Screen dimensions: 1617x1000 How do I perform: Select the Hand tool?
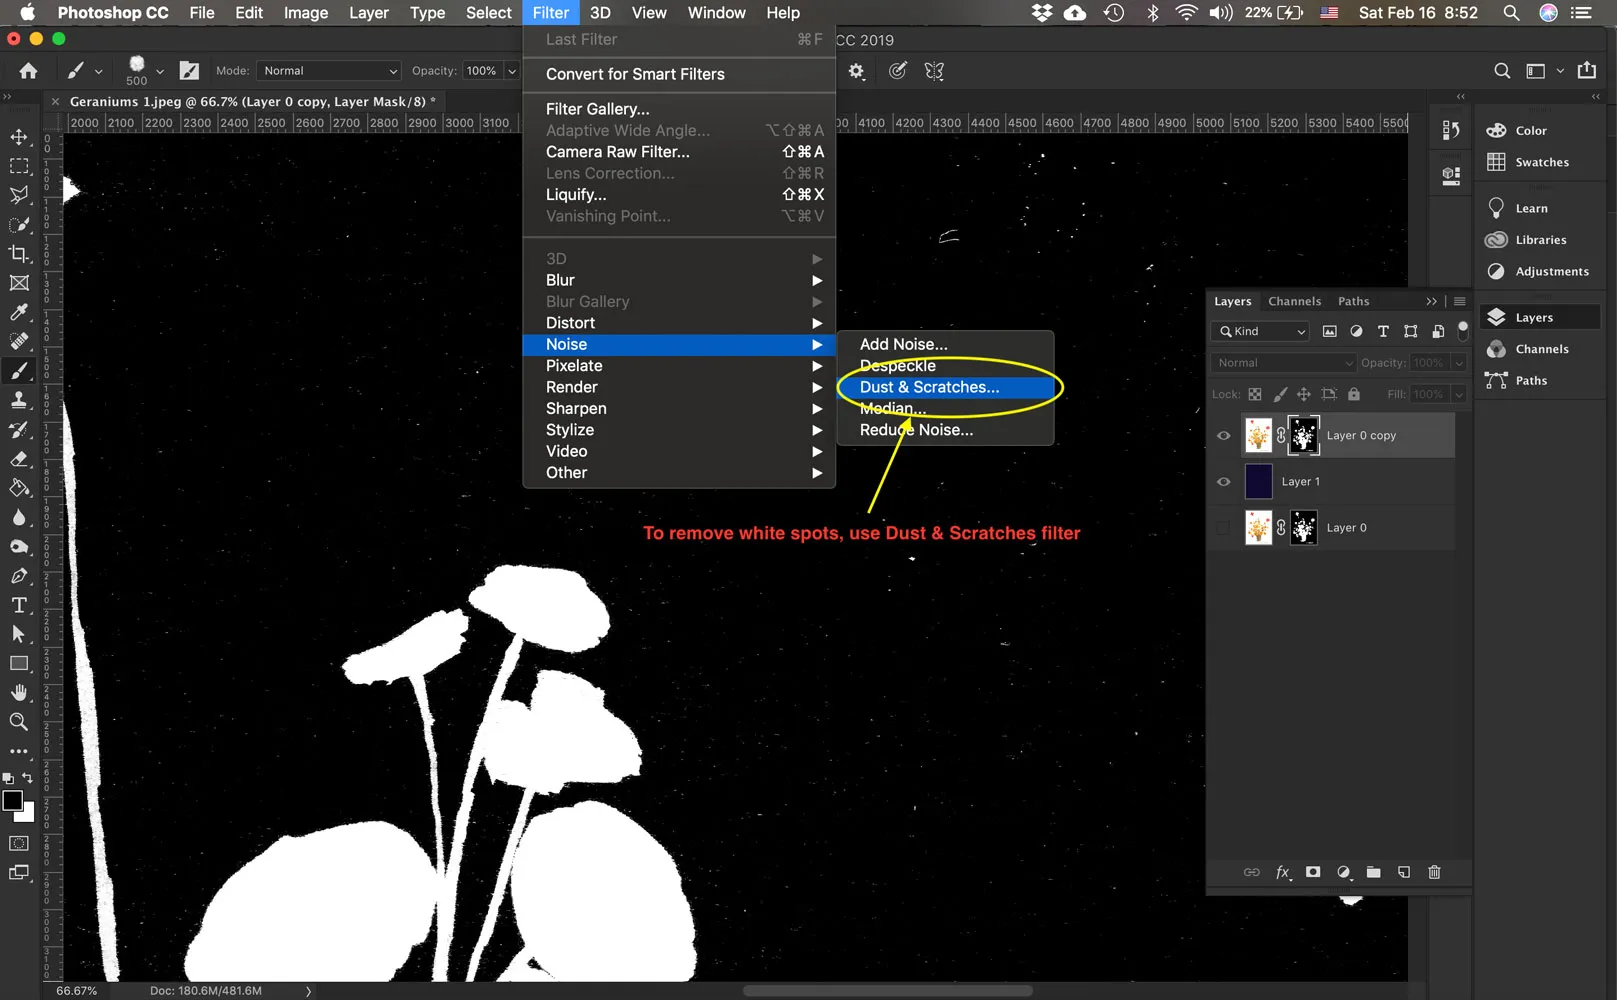19,692
